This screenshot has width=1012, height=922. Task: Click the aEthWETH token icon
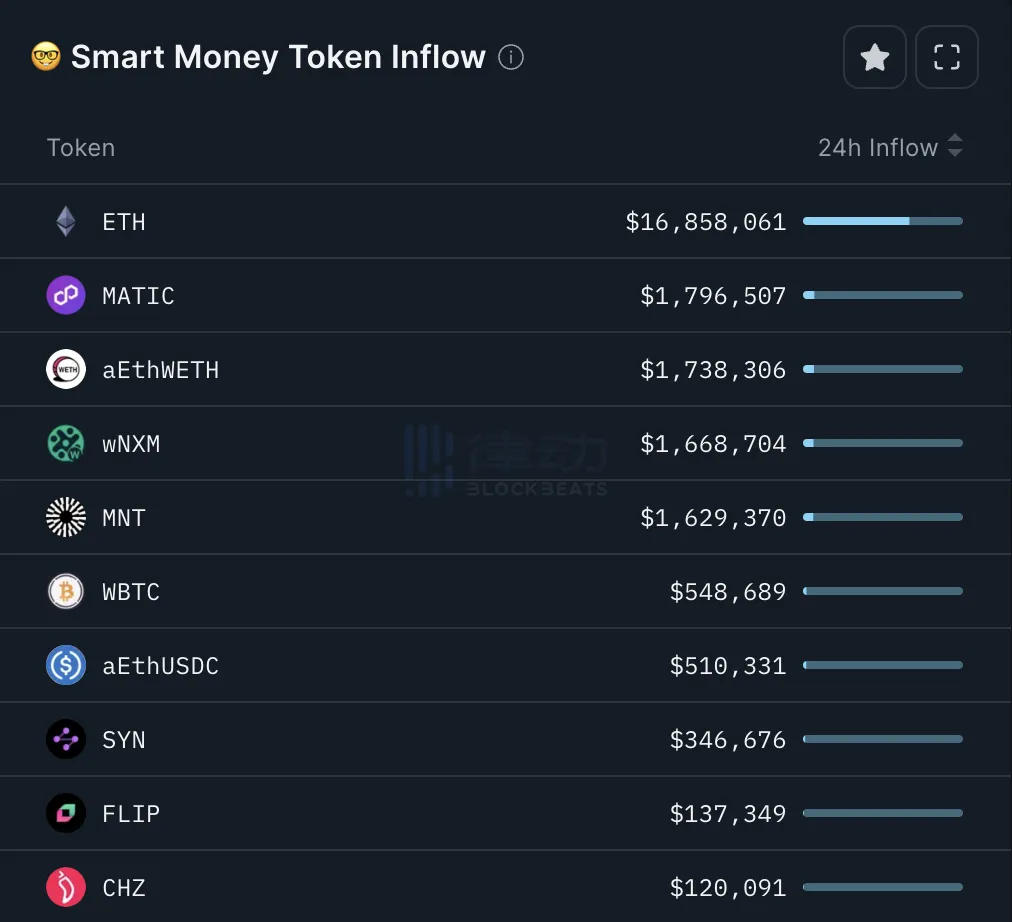click(66, 369)
